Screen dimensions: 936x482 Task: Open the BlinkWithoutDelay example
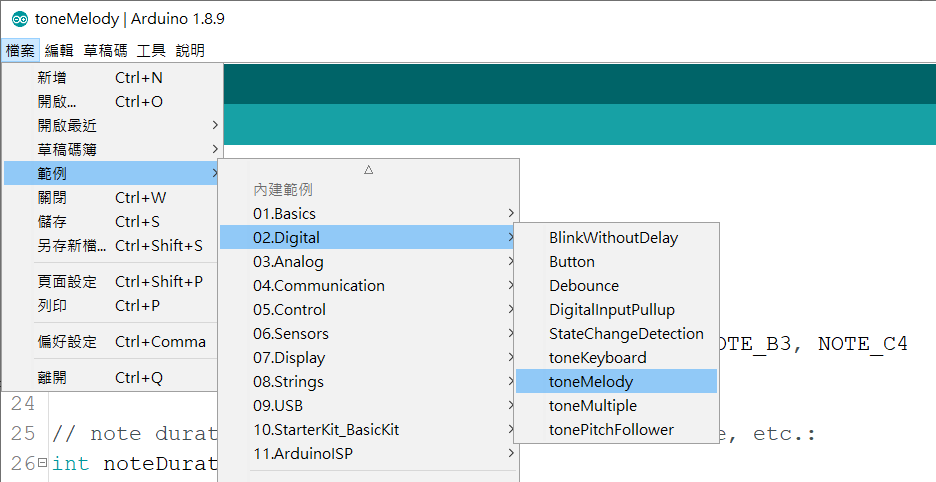click(x=616, y=237)
